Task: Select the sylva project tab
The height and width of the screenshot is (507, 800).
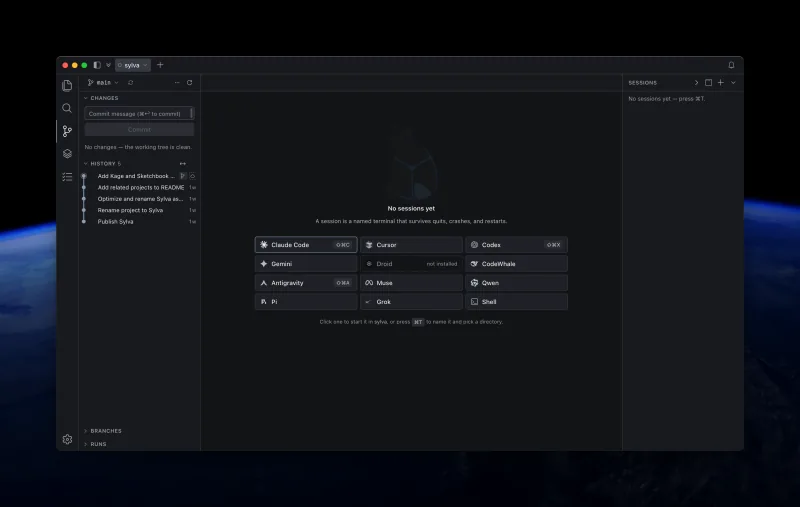Action: (x=132, y=65)
